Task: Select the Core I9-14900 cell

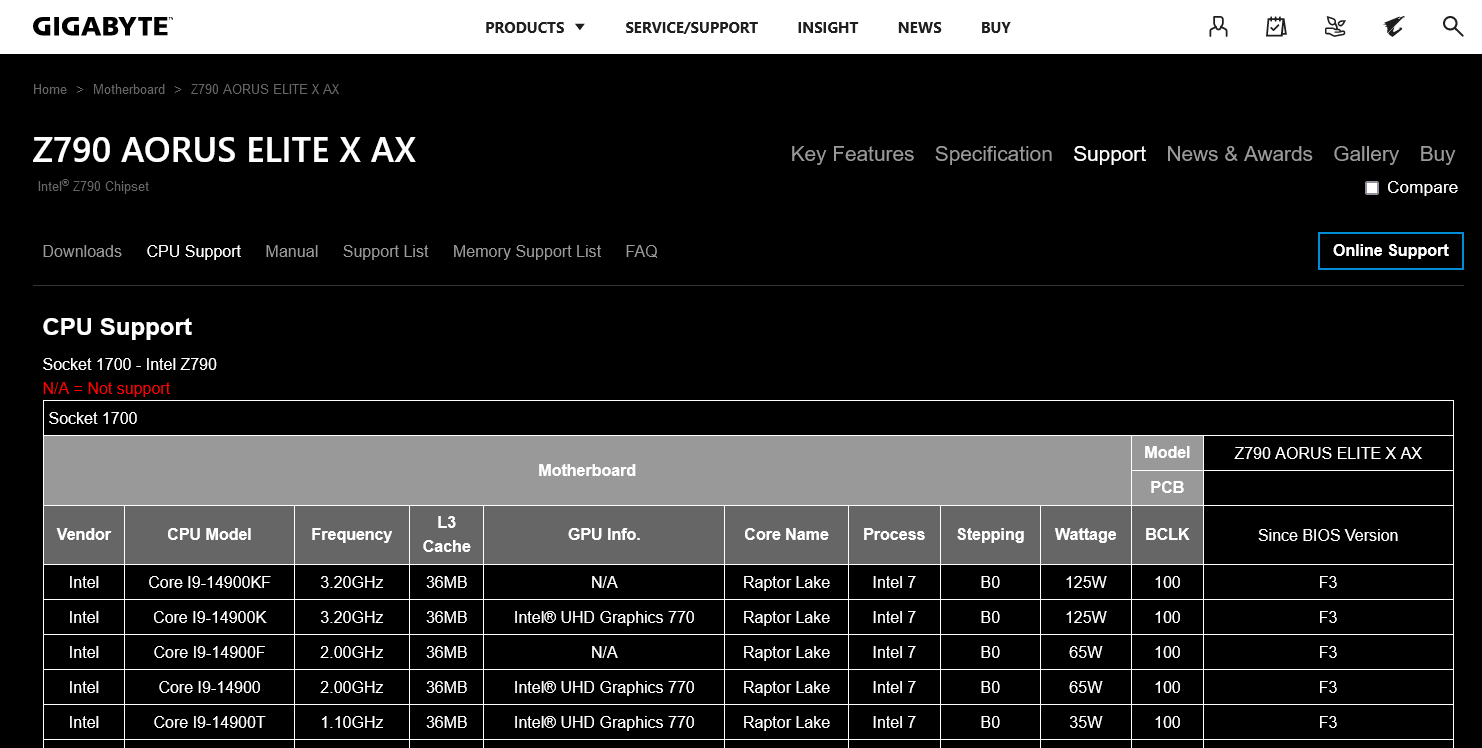Action: (x=209, y=687)
